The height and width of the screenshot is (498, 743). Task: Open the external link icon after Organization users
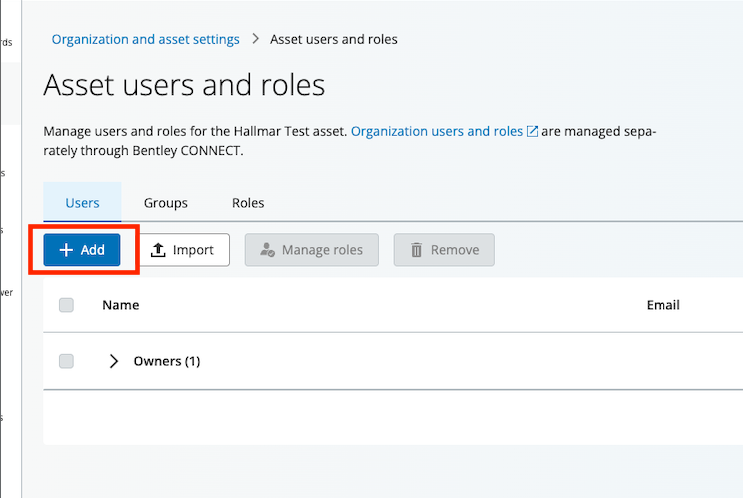[533, 132]
